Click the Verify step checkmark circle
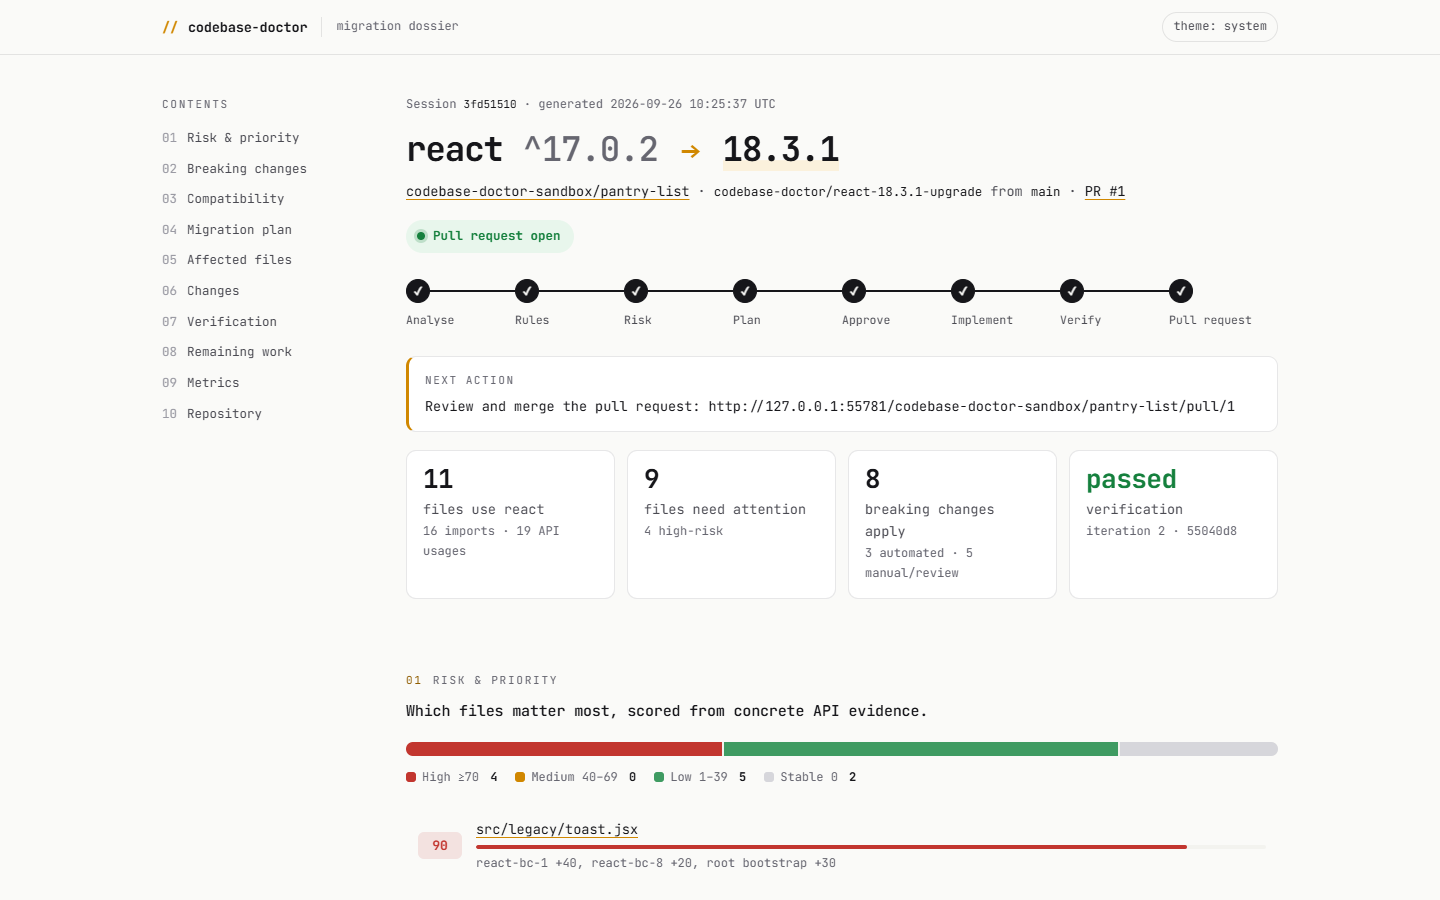This screenshot has height=900, width=1440. pyautogui.click(x=1072, y=291)
